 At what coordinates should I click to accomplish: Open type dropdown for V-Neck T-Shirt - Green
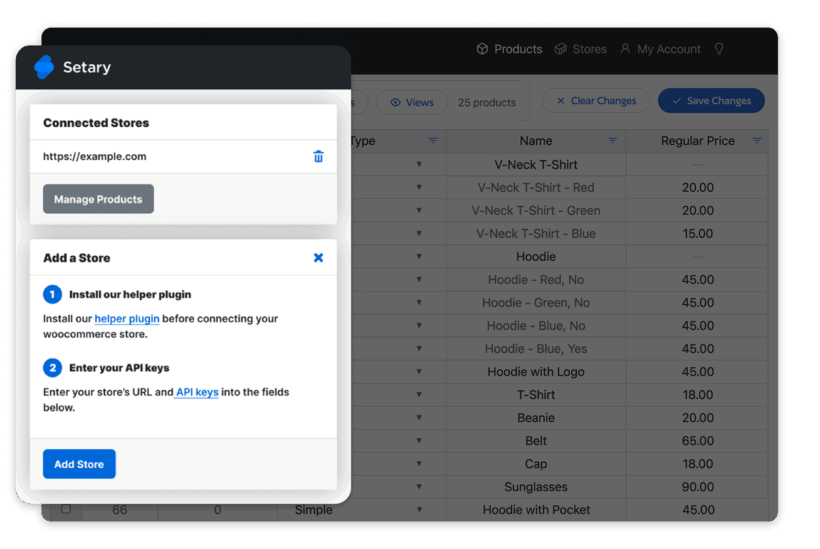click(x=419, y=210)
